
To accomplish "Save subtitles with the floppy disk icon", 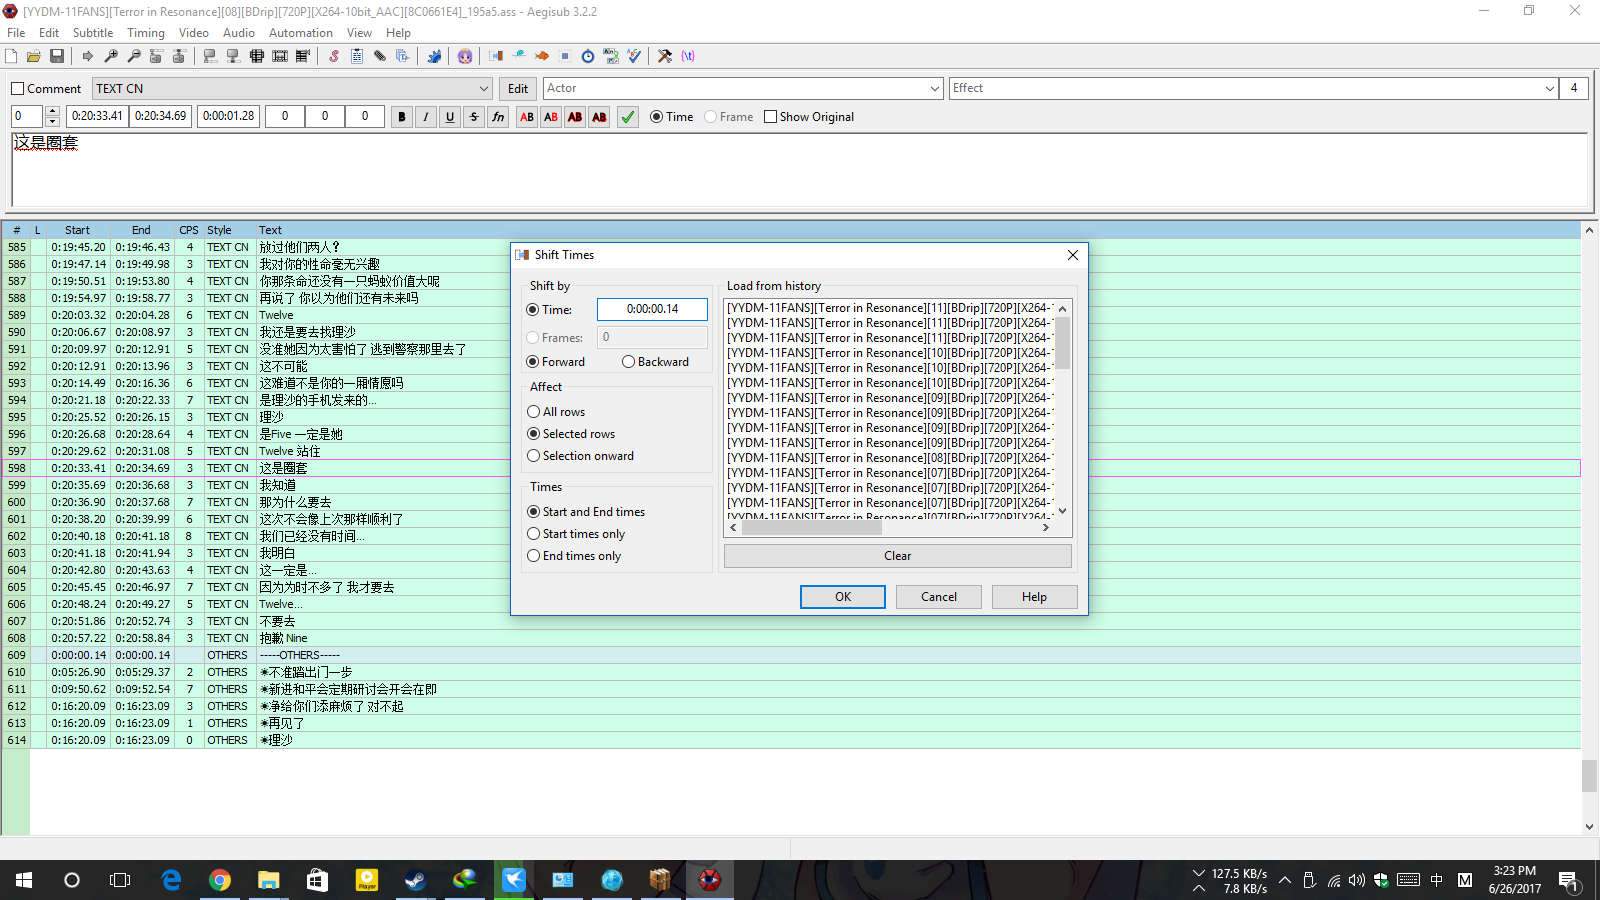I will [57, 56].
